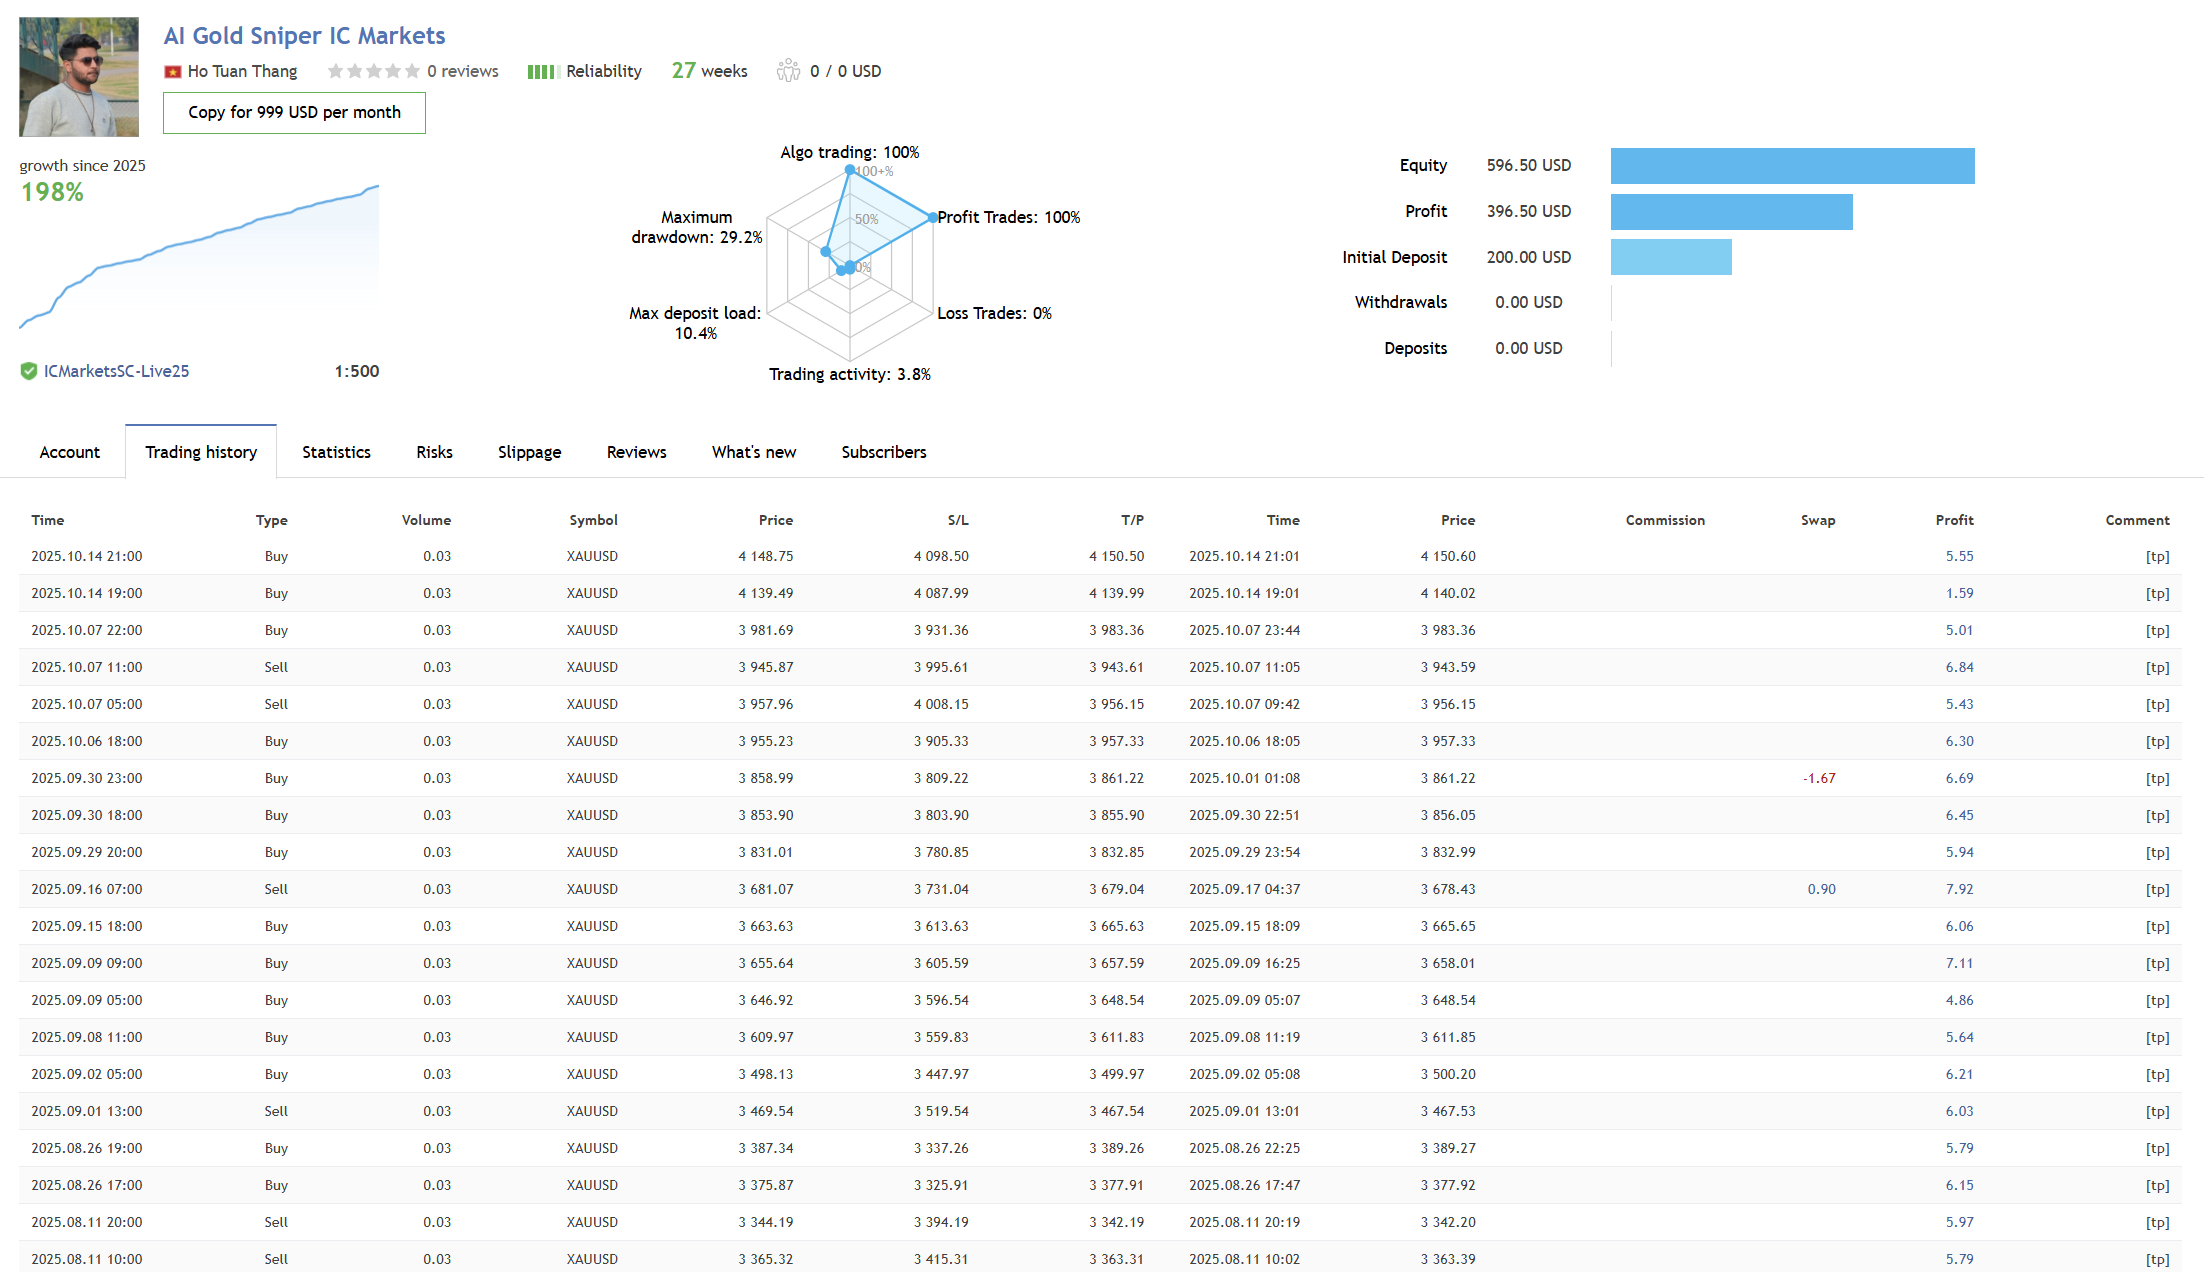Screen dimensions: 2204x1272
Task: Open the ICMarketsSC-Live25 broker server link
Action: pos(116,371)
